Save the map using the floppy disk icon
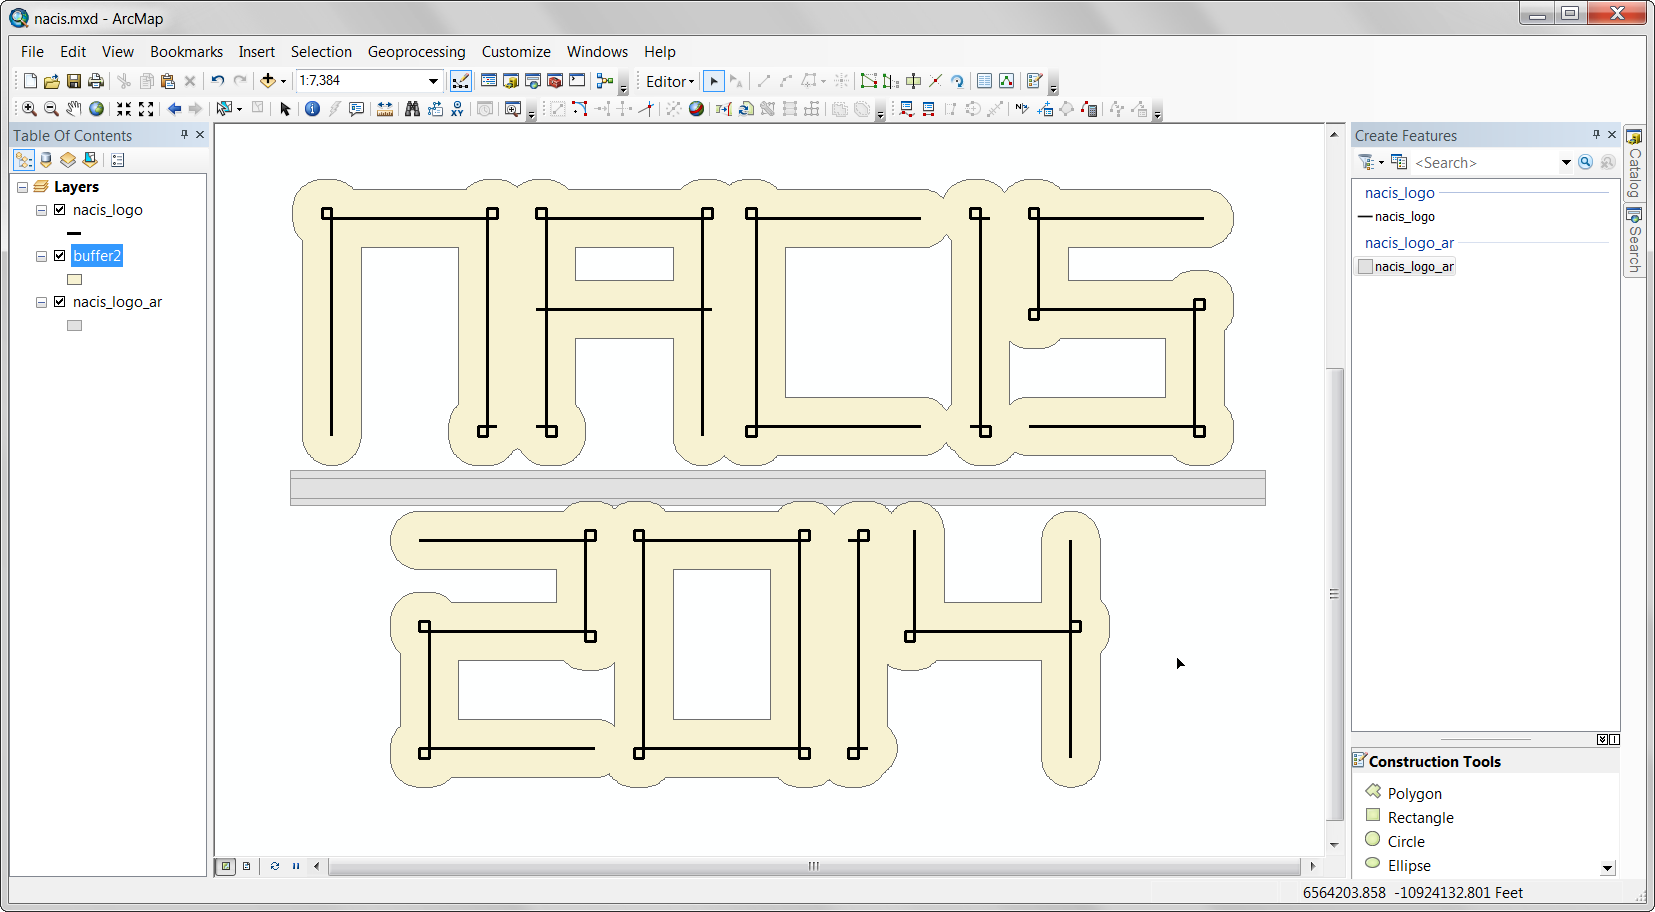This screenshot has width=1655, height=912. 73,81
